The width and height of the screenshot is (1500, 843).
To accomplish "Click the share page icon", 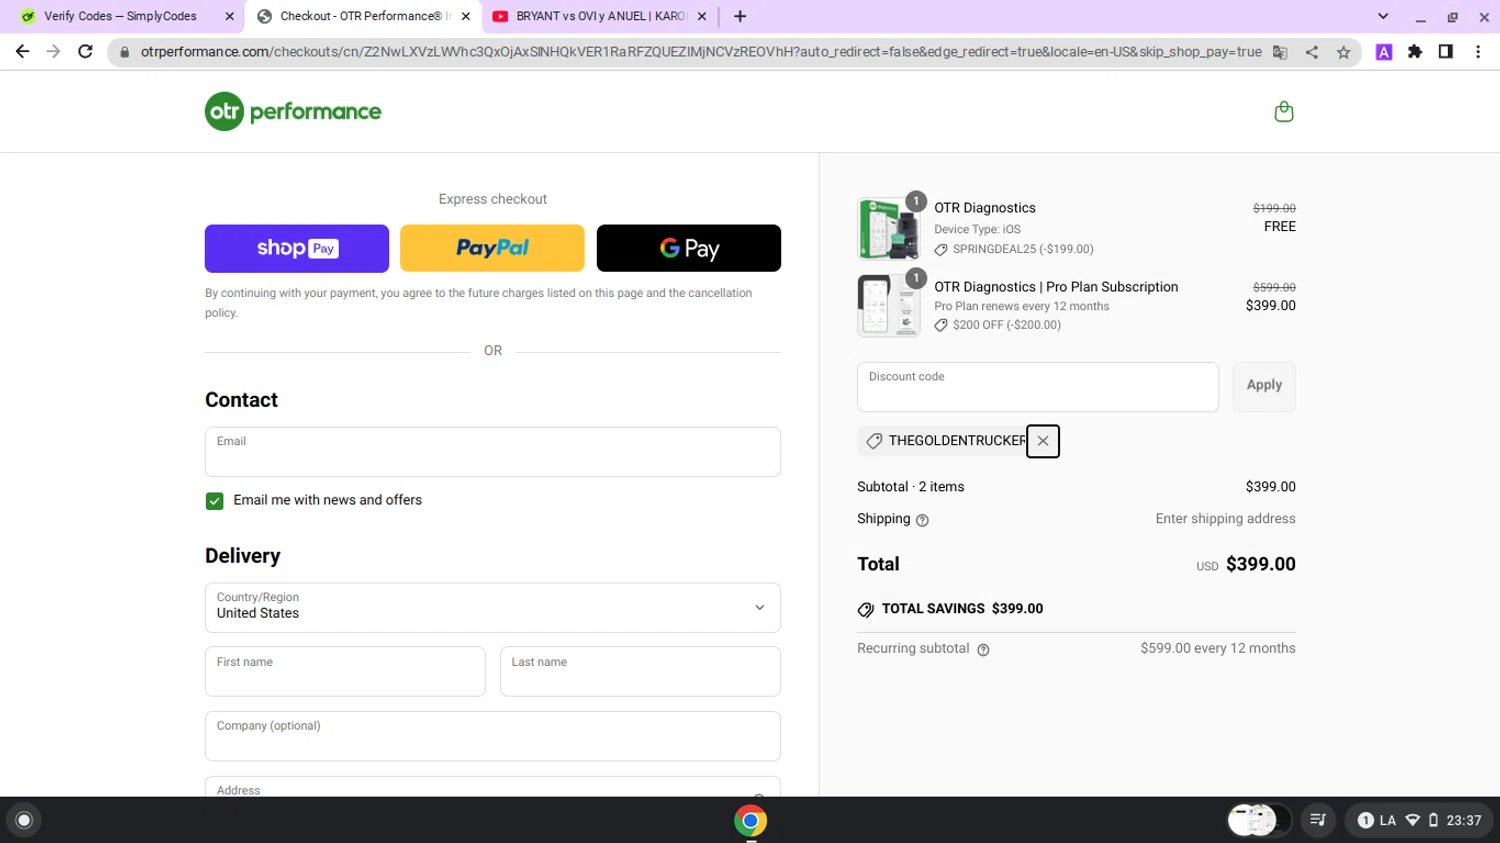I will [x=1312, y=52].
